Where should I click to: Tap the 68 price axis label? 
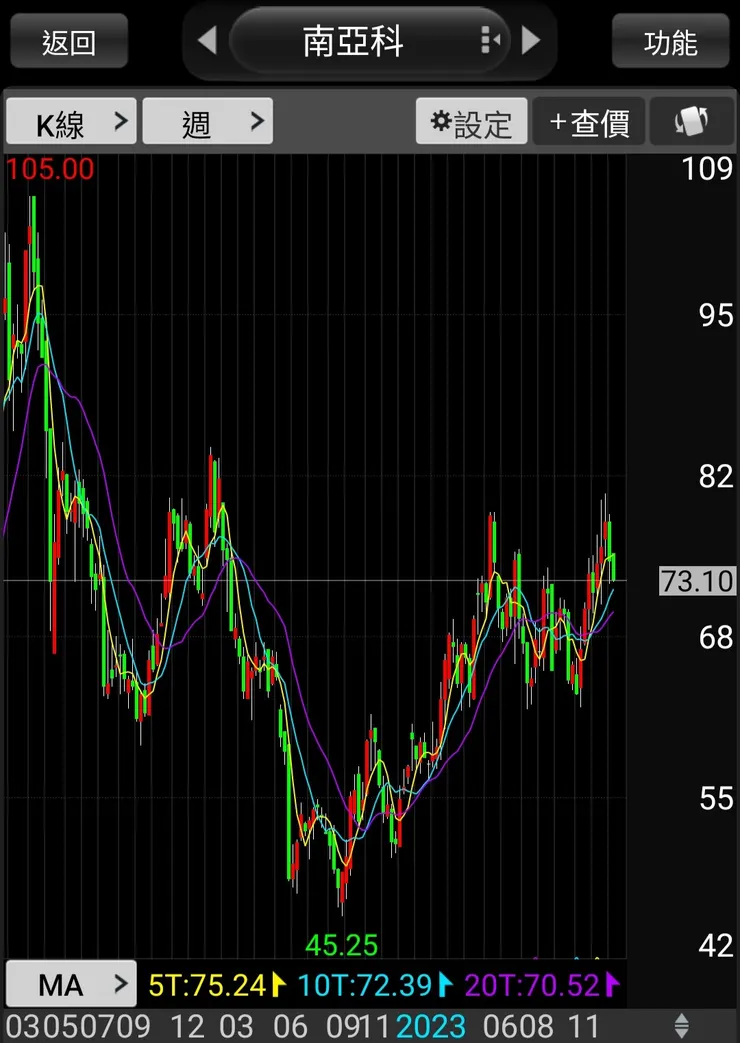point(716,637)
